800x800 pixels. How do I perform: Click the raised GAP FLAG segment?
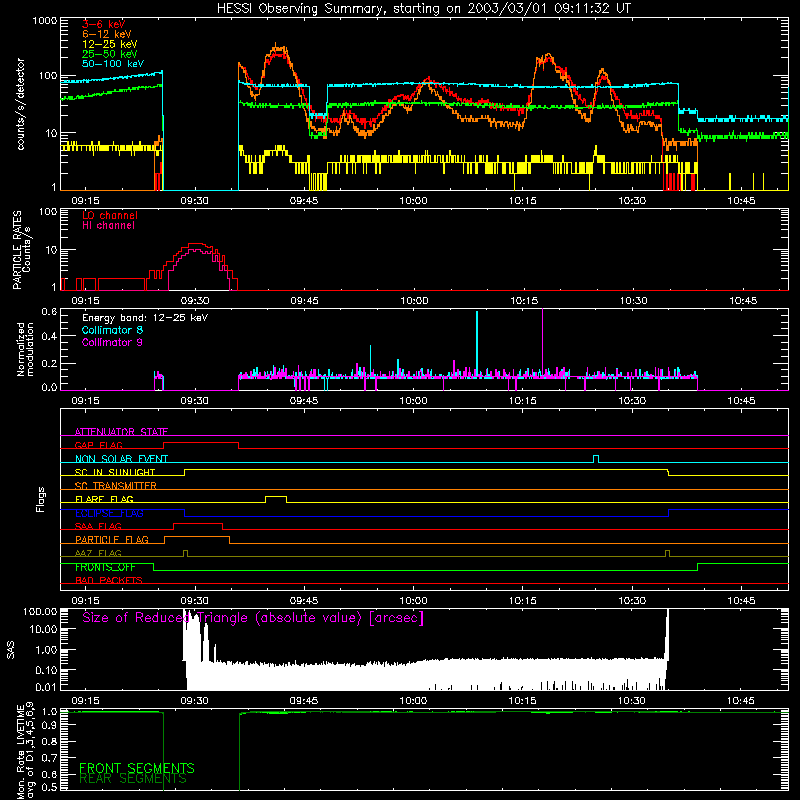[x=201, y=443]
